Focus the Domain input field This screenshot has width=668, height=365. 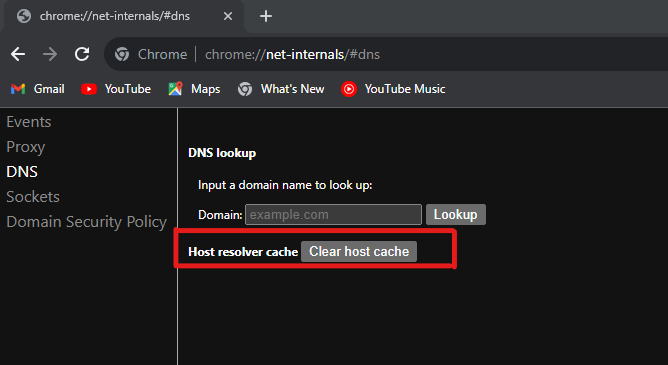pos(333,215)
